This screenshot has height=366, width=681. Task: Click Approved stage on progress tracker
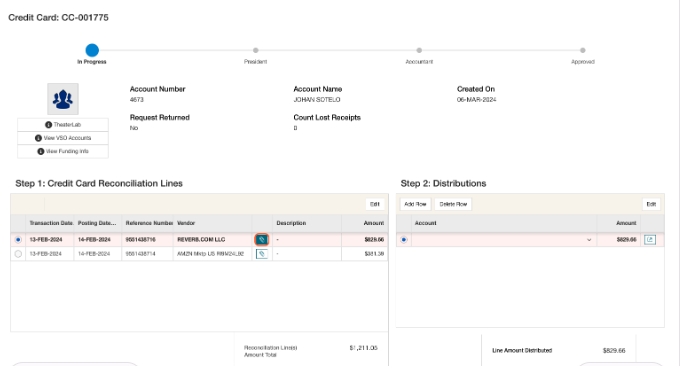pyautogui.click(x=583, y=50)
